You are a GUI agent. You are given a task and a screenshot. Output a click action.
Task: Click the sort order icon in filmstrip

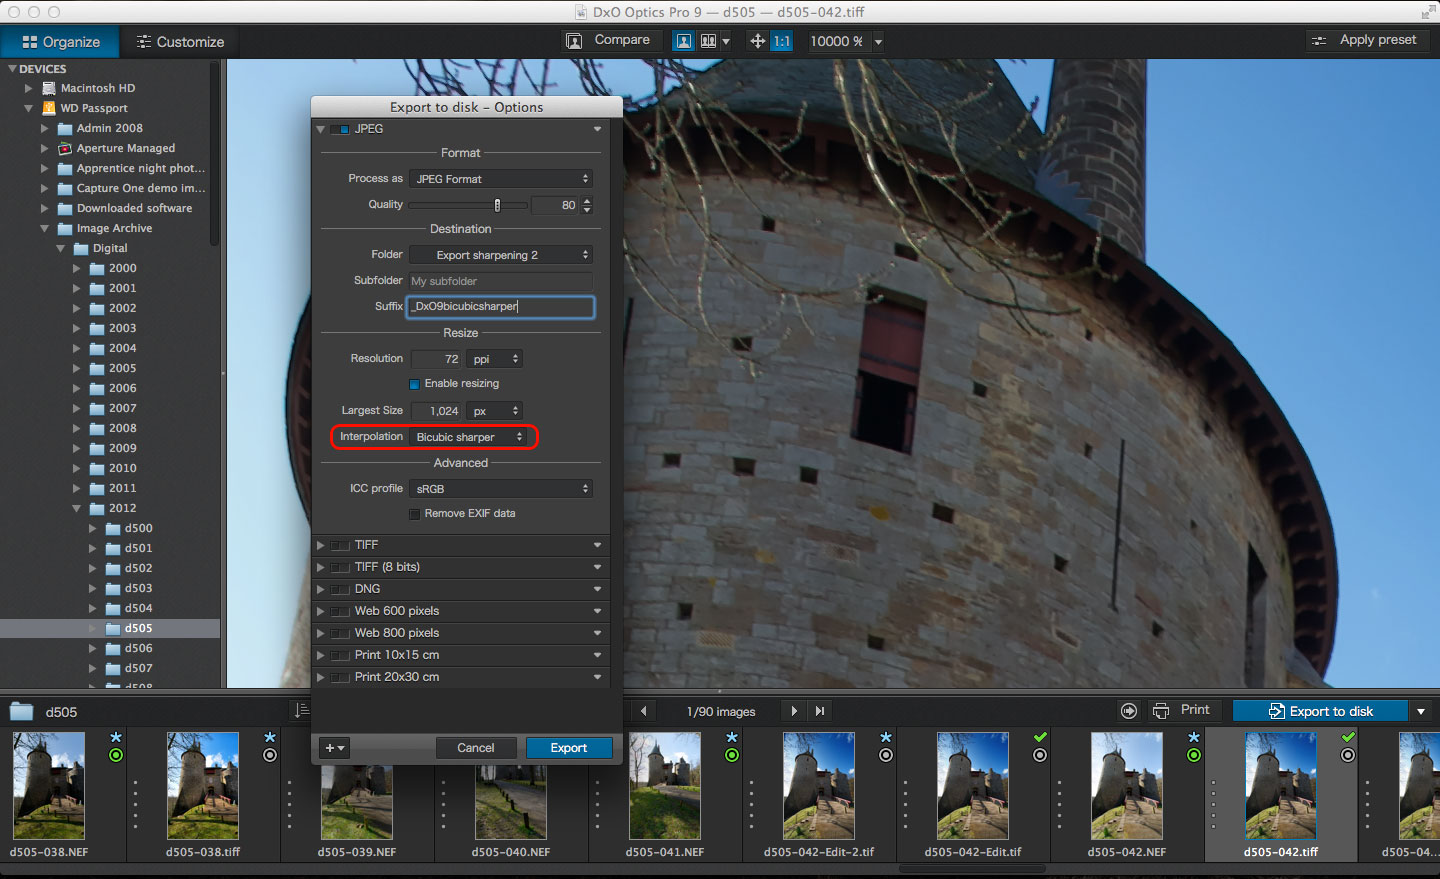[301, 710]
